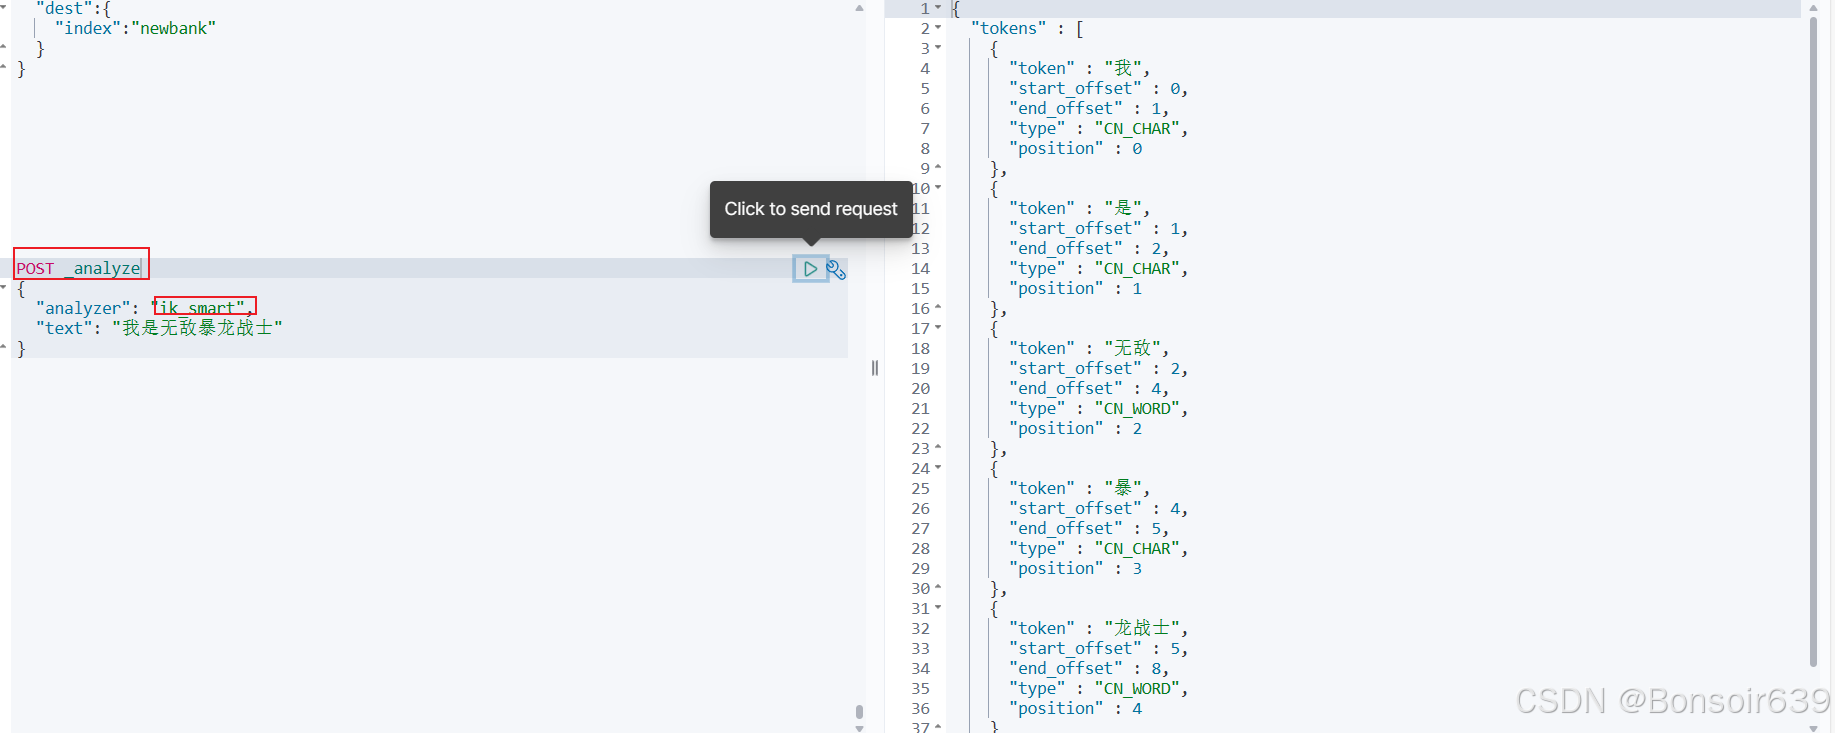Click the response pane scroll-up arrow

1814,7
